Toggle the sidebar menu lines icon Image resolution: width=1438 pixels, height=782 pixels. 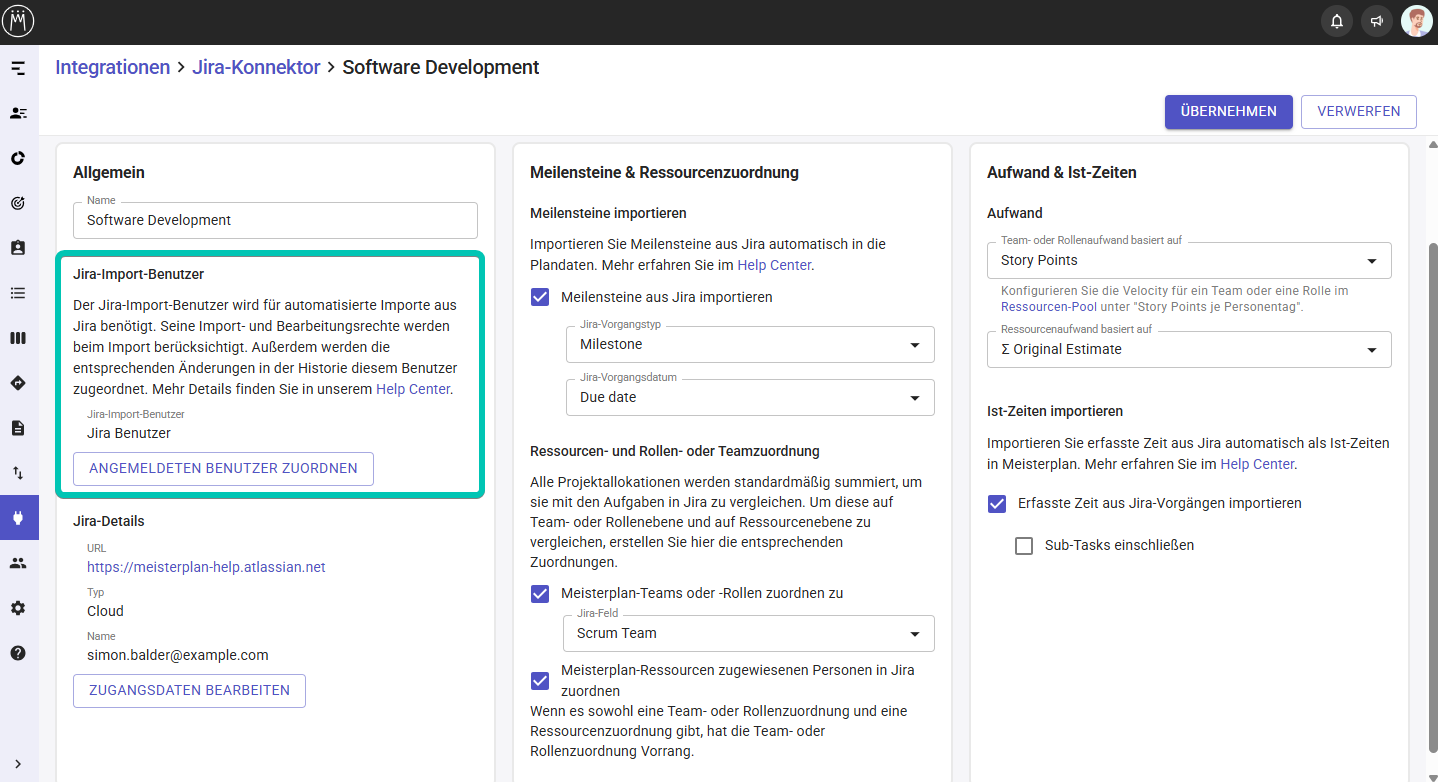click(18, 68)
